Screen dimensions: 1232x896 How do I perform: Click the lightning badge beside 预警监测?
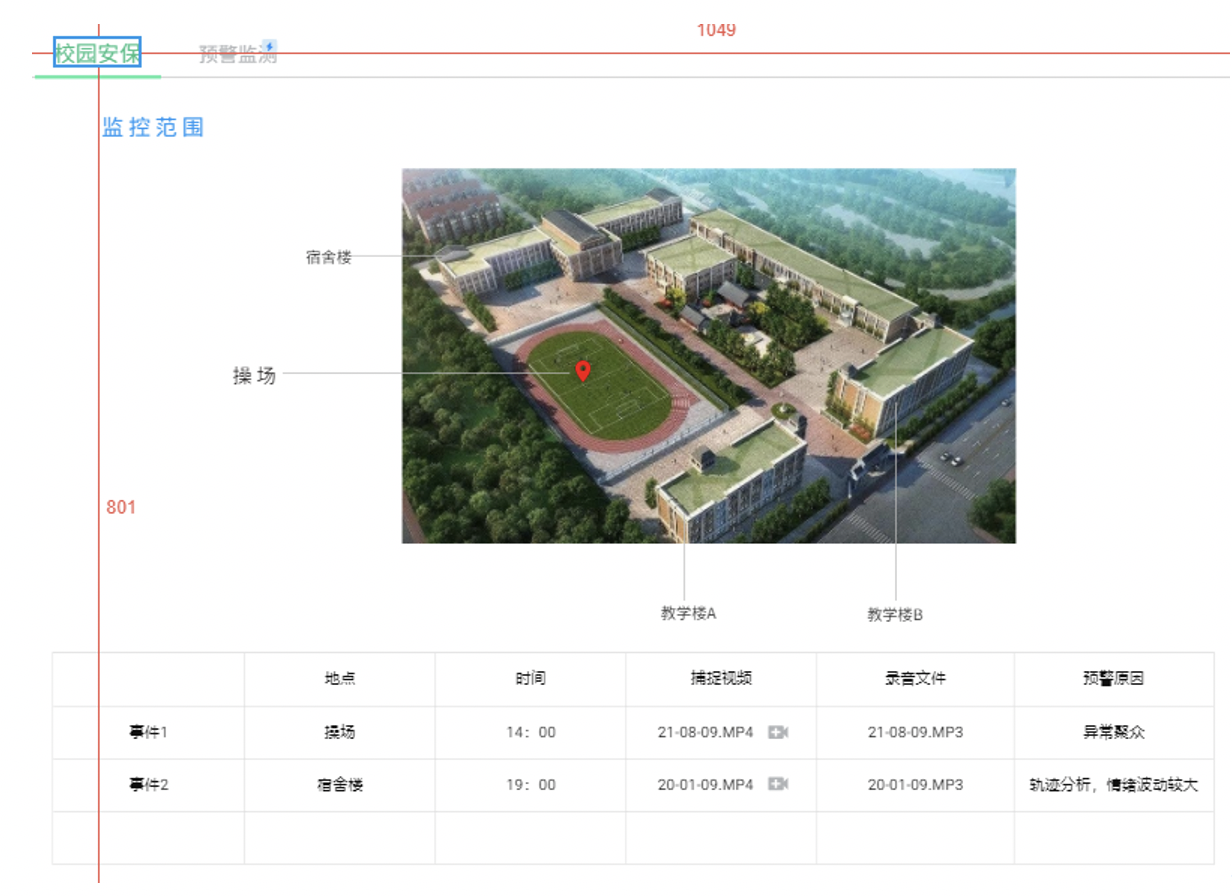pos(269,46)
